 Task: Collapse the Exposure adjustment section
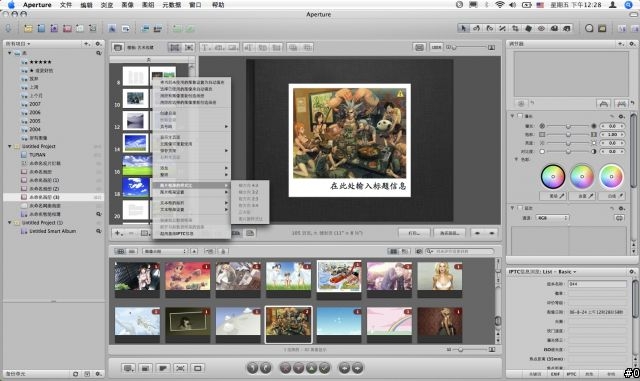pyautogui.click(x=512, y=116)
